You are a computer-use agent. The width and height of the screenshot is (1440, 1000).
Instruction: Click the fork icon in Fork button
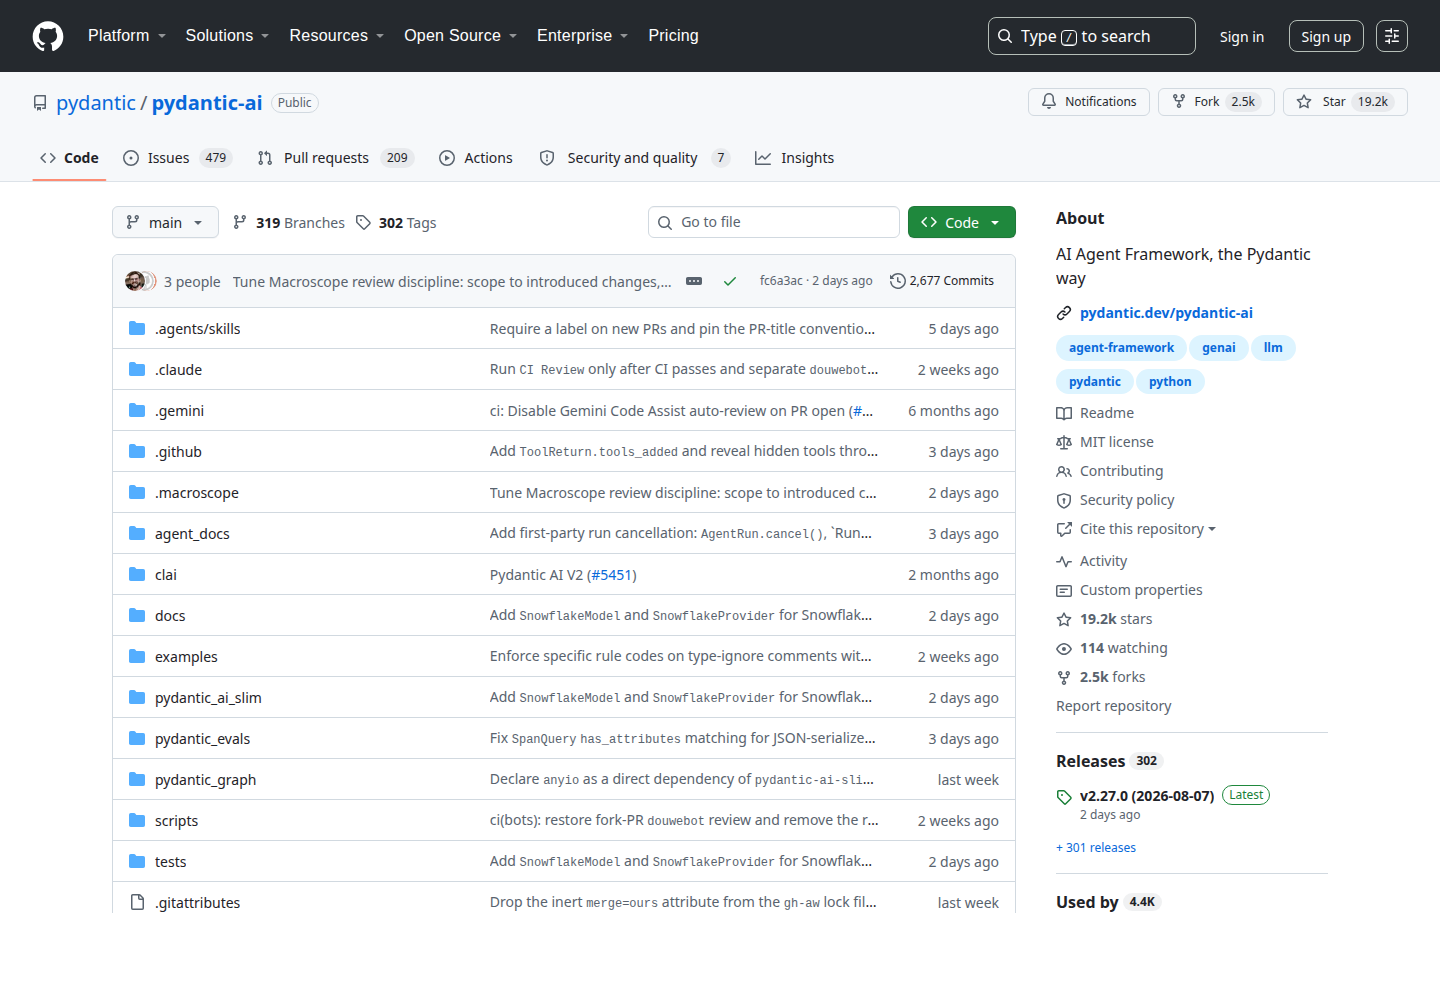tap(1179, 102)
